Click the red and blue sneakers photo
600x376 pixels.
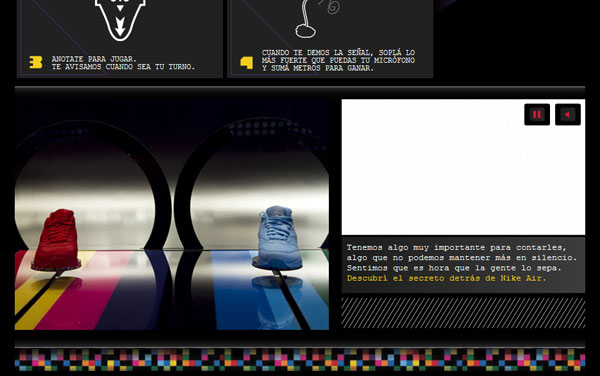pyautogui.click(x=172, y=215)
